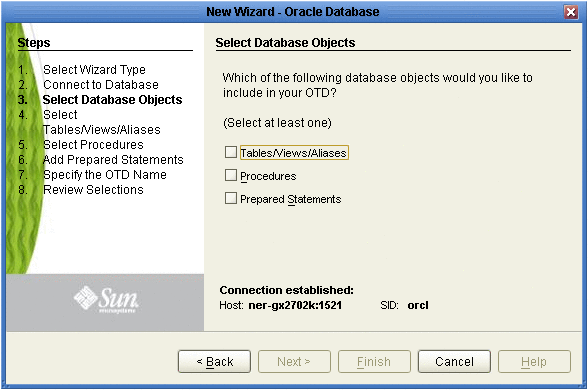Click bold step 'Select Database Objects' in list
This screenshot has height=390, width=588.
[x=112, y=100]
